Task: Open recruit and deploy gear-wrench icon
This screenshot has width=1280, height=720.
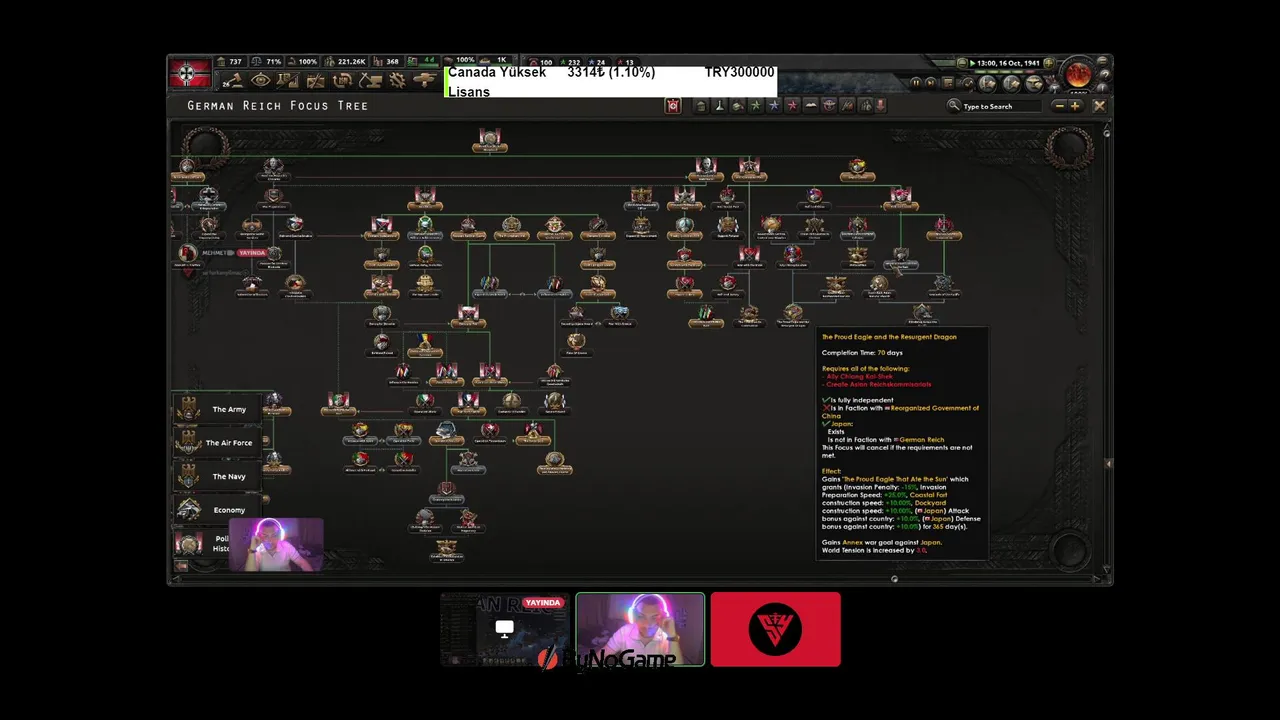Action: (397, 80)
